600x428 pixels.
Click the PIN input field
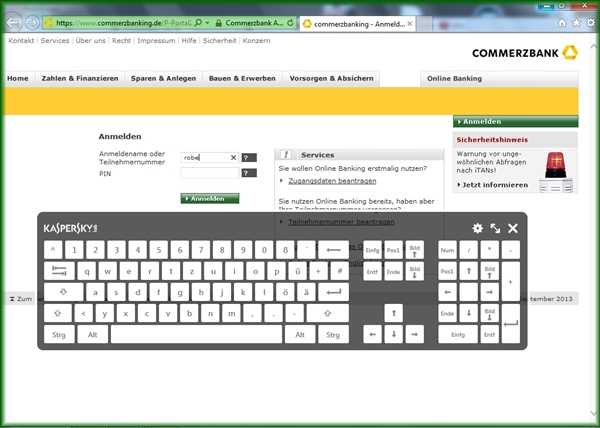click(210, 173)
